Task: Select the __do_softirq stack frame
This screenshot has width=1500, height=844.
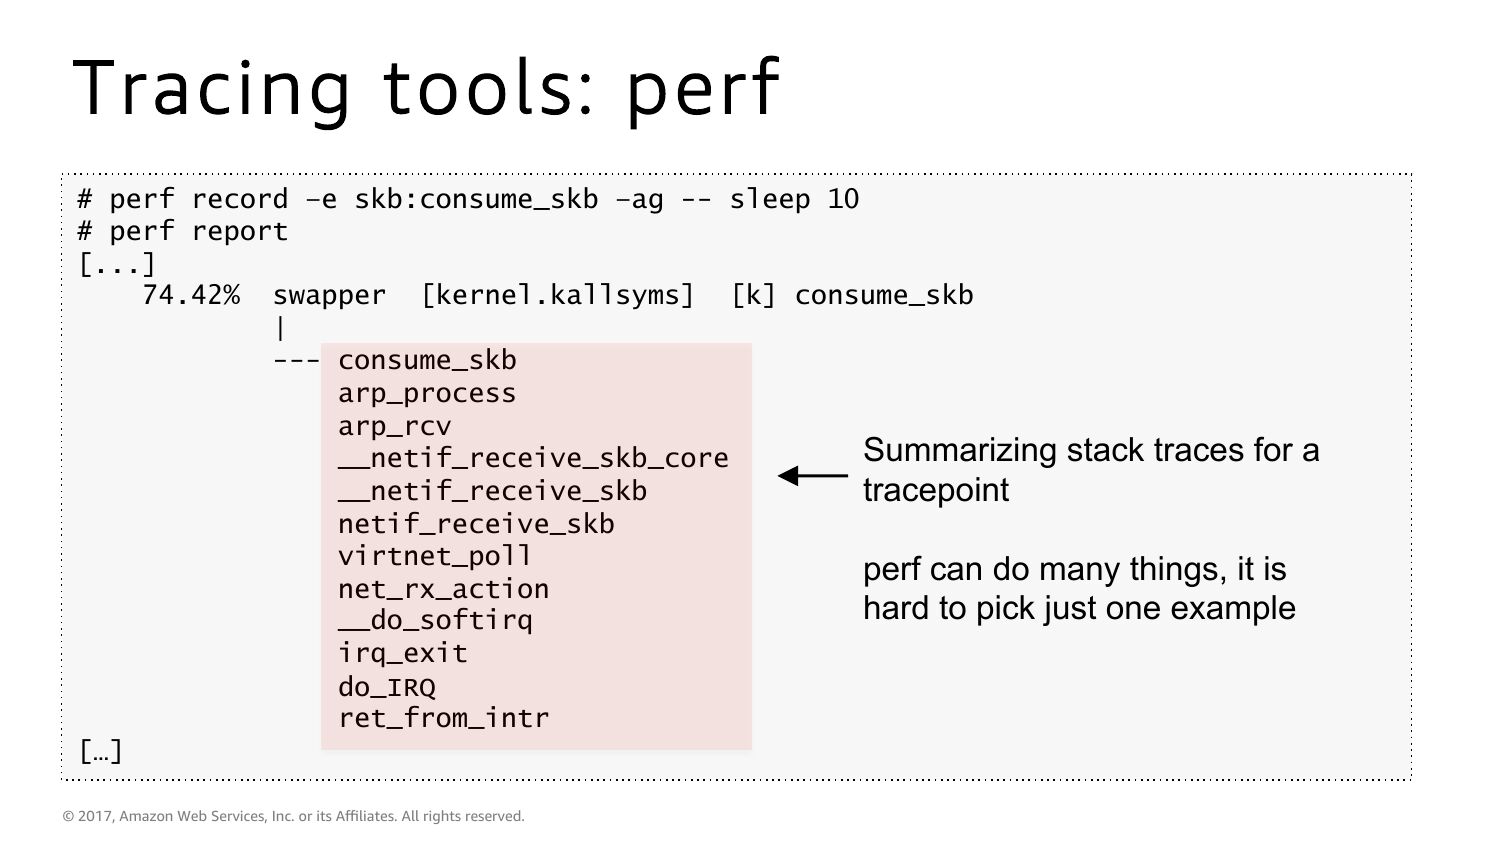Action: pyautogui.click(x=435, y=621)
